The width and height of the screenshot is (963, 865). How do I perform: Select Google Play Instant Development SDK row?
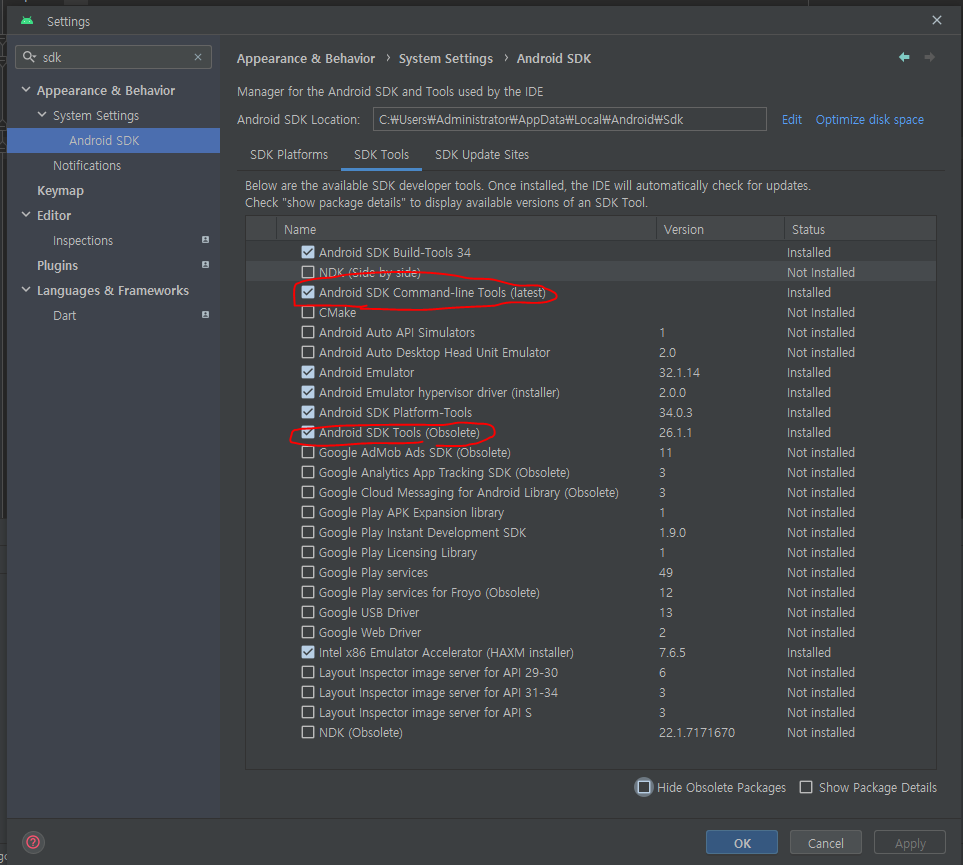(x=591, y=533)
